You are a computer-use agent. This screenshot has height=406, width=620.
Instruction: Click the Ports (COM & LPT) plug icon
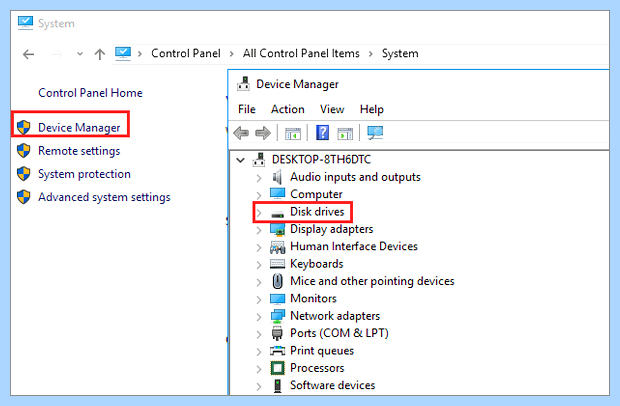point(278,333)
